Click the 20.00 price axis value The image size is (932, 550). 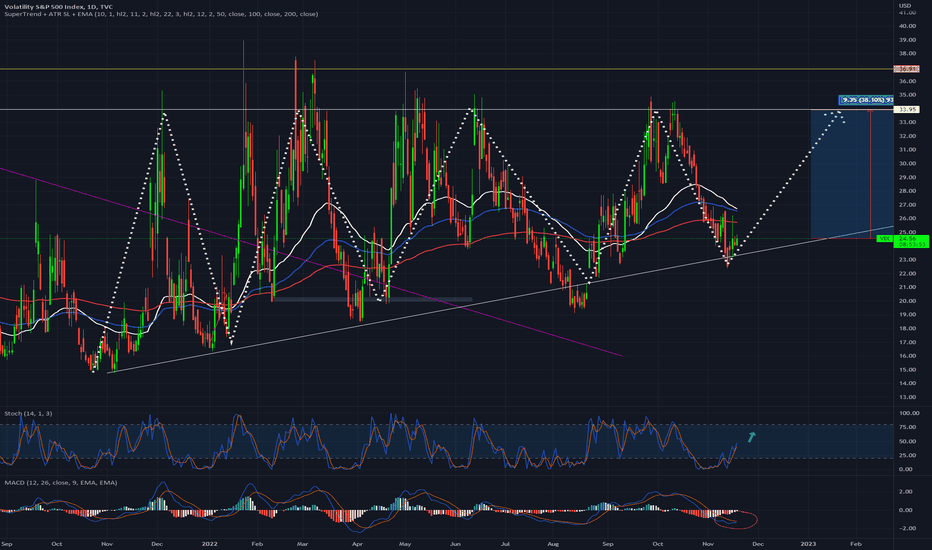click(x=907, y=301)
